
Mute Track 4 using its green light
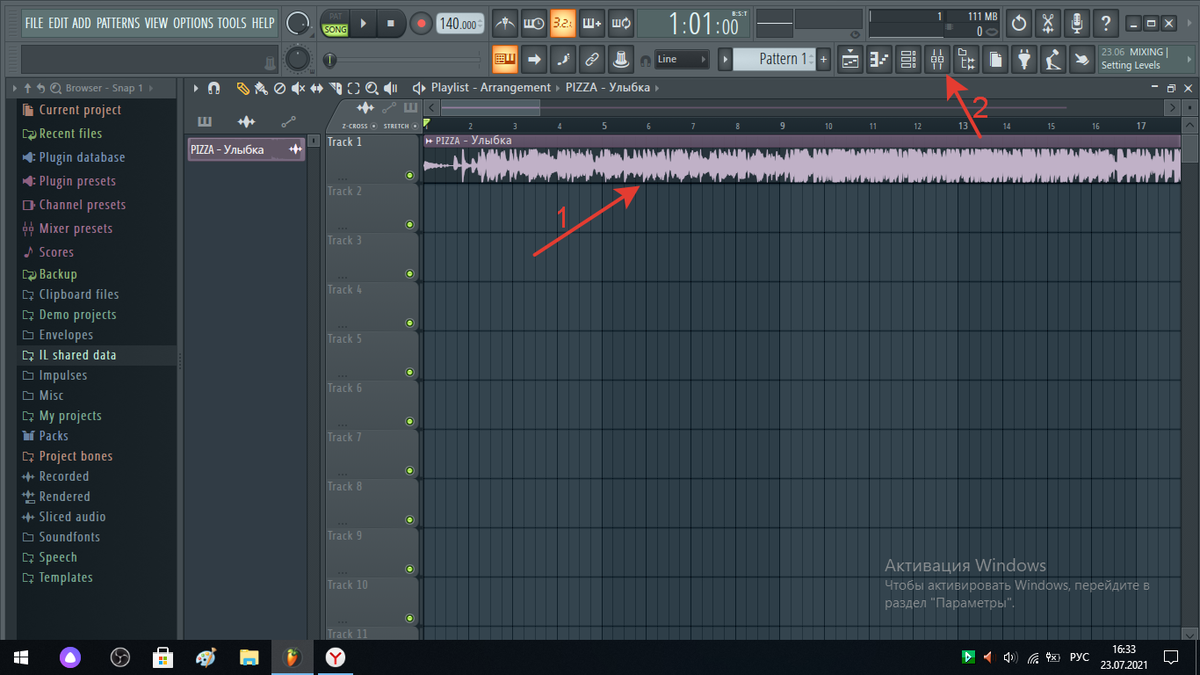[x=409, y=323]
